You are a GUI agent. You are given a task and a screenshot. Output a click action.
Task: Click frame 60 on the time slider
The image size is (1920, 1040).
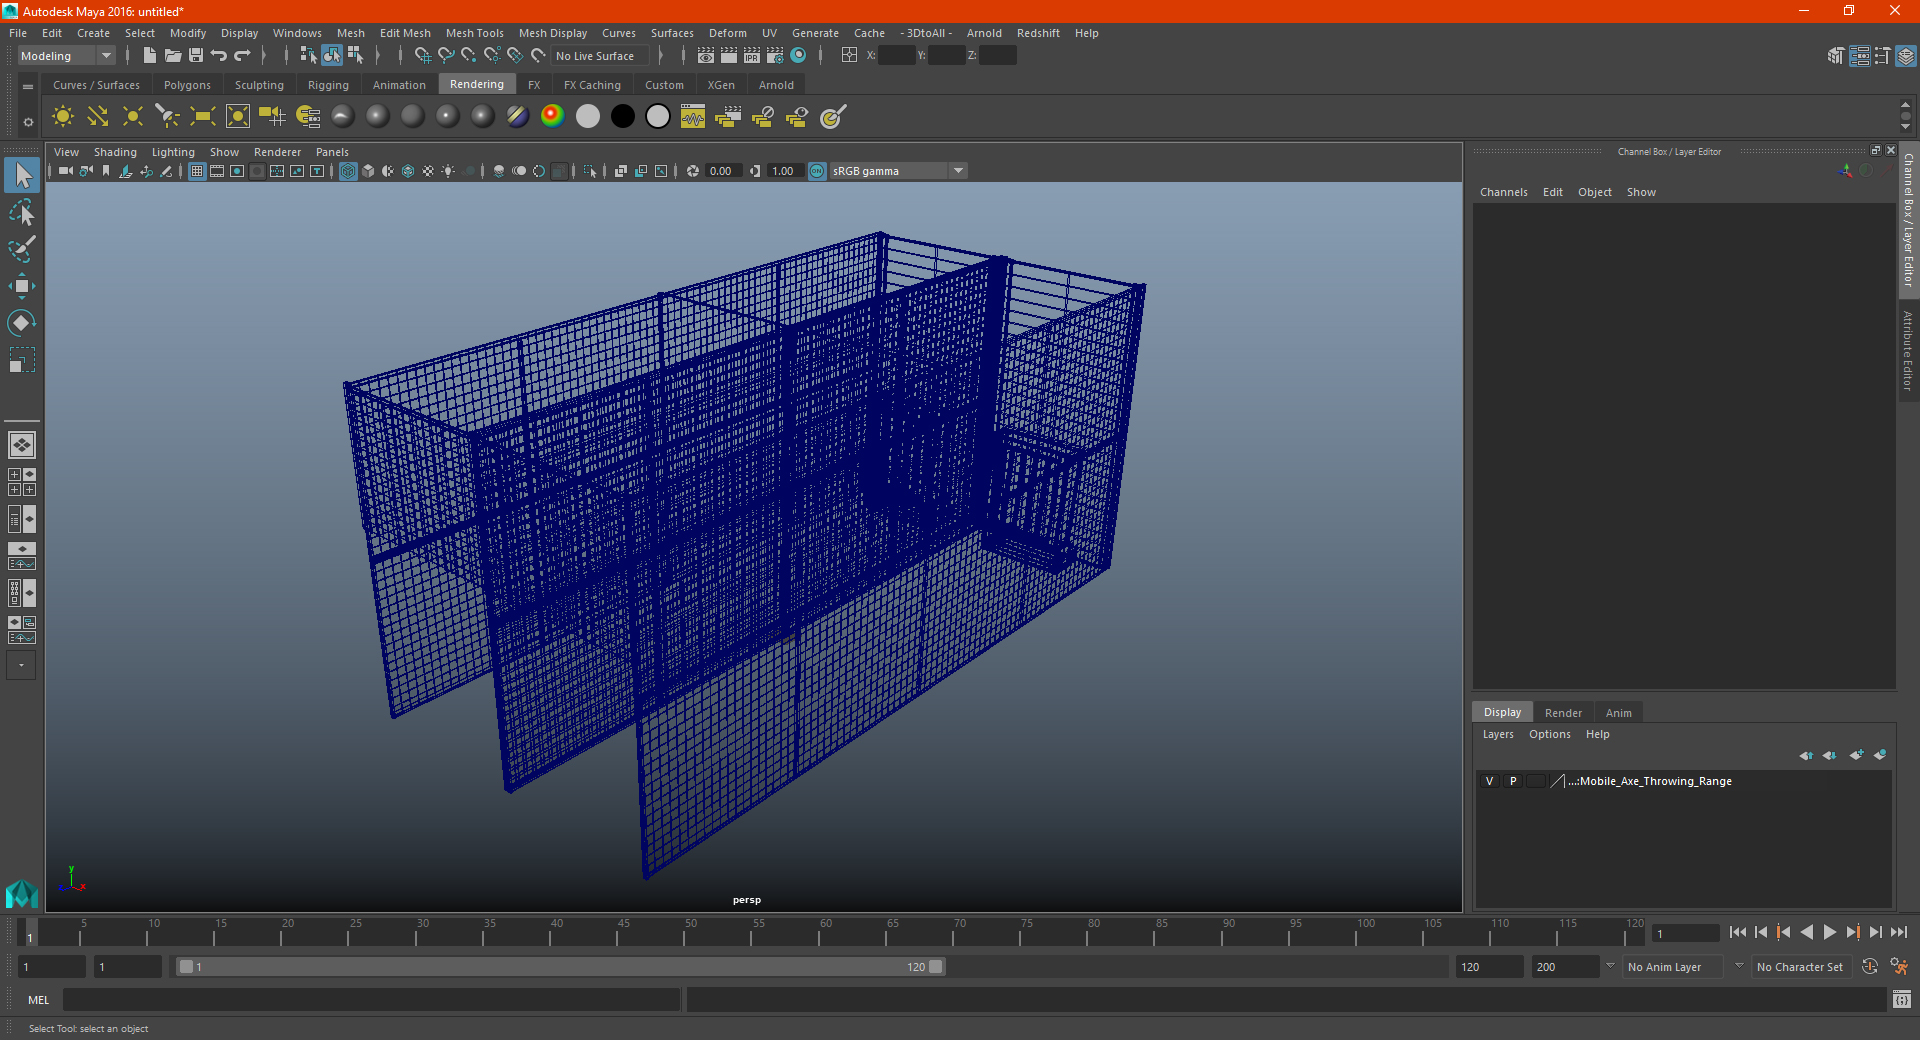click(826, 932)
